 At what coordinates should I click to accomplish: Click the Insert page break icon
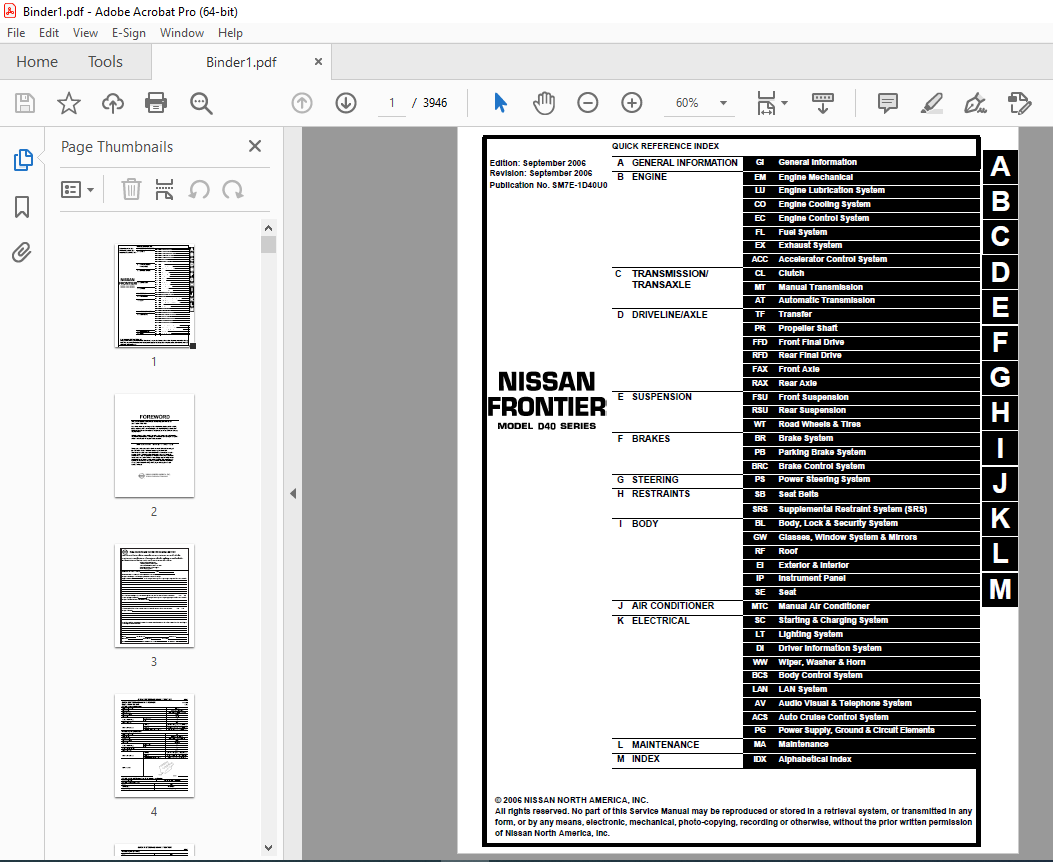[x=165, y=189]
